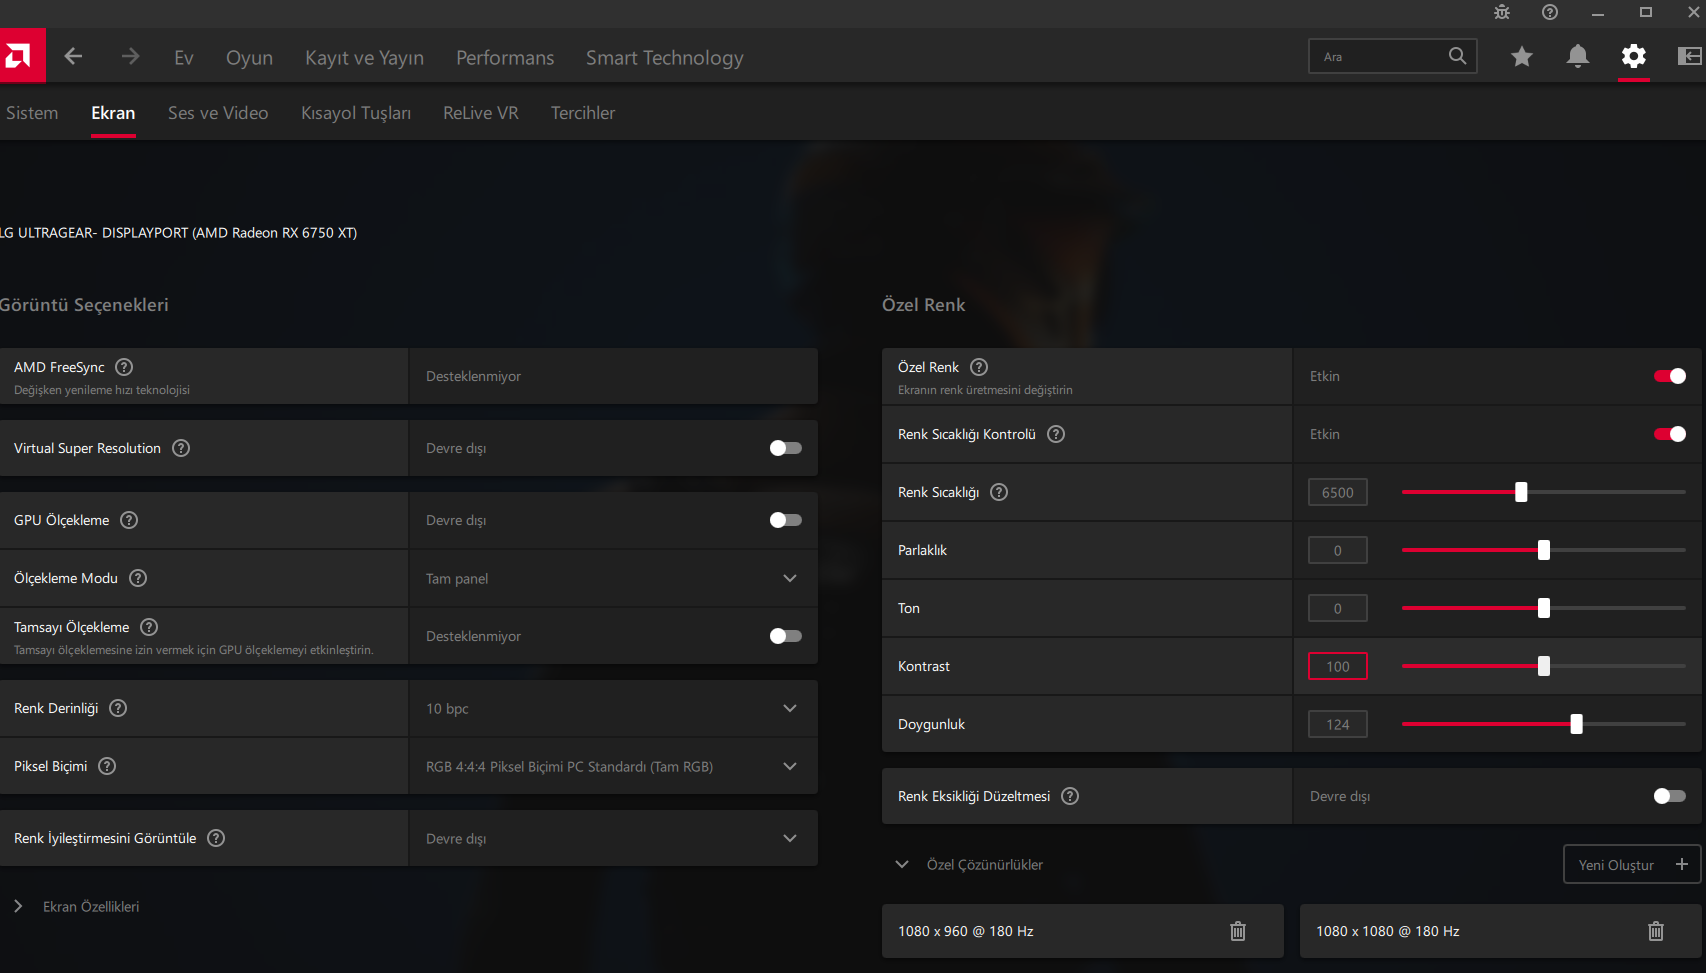Open settings gear icon
The height and width of the screenshot is (973, 1706).
tap(1634, 56)
